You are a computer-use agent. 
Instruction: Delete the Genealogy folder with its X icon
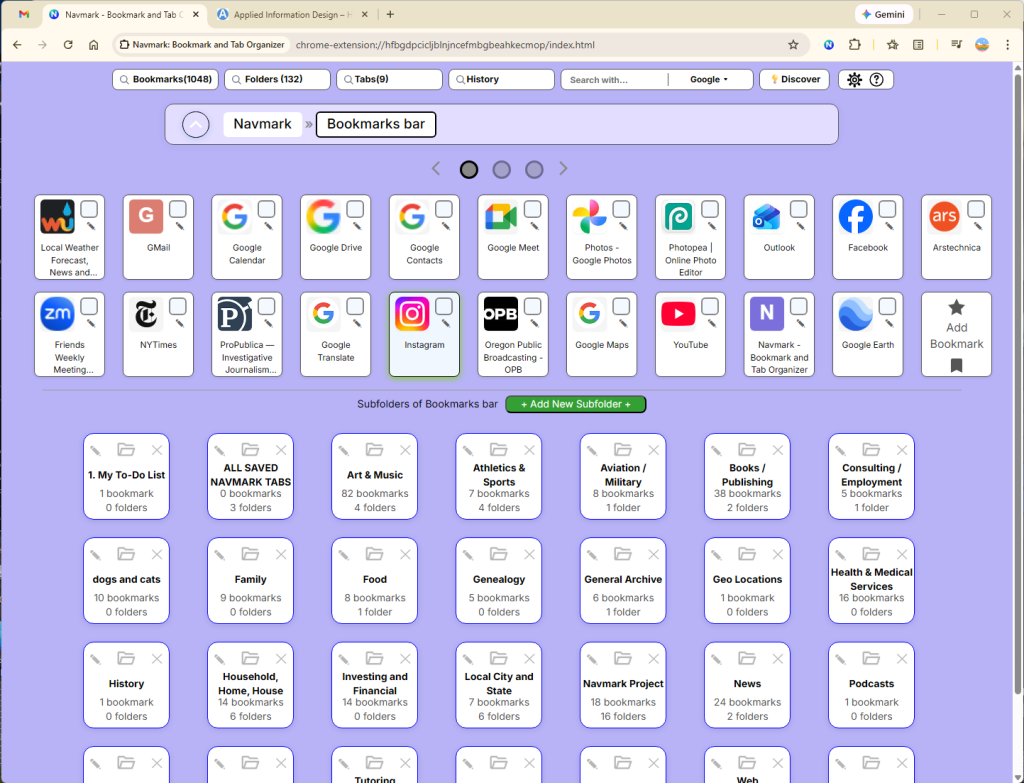(x=529, y=554)
